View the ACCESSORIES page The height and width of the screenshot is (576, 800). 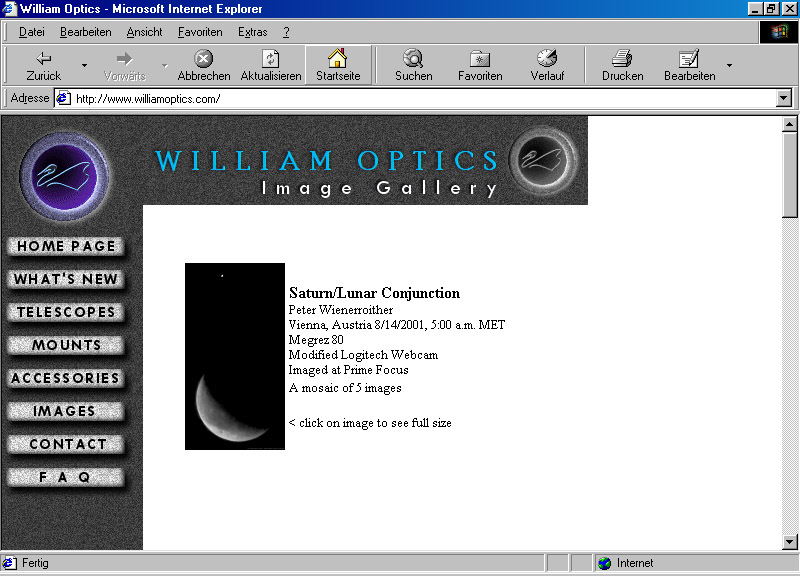pos(66,378)
